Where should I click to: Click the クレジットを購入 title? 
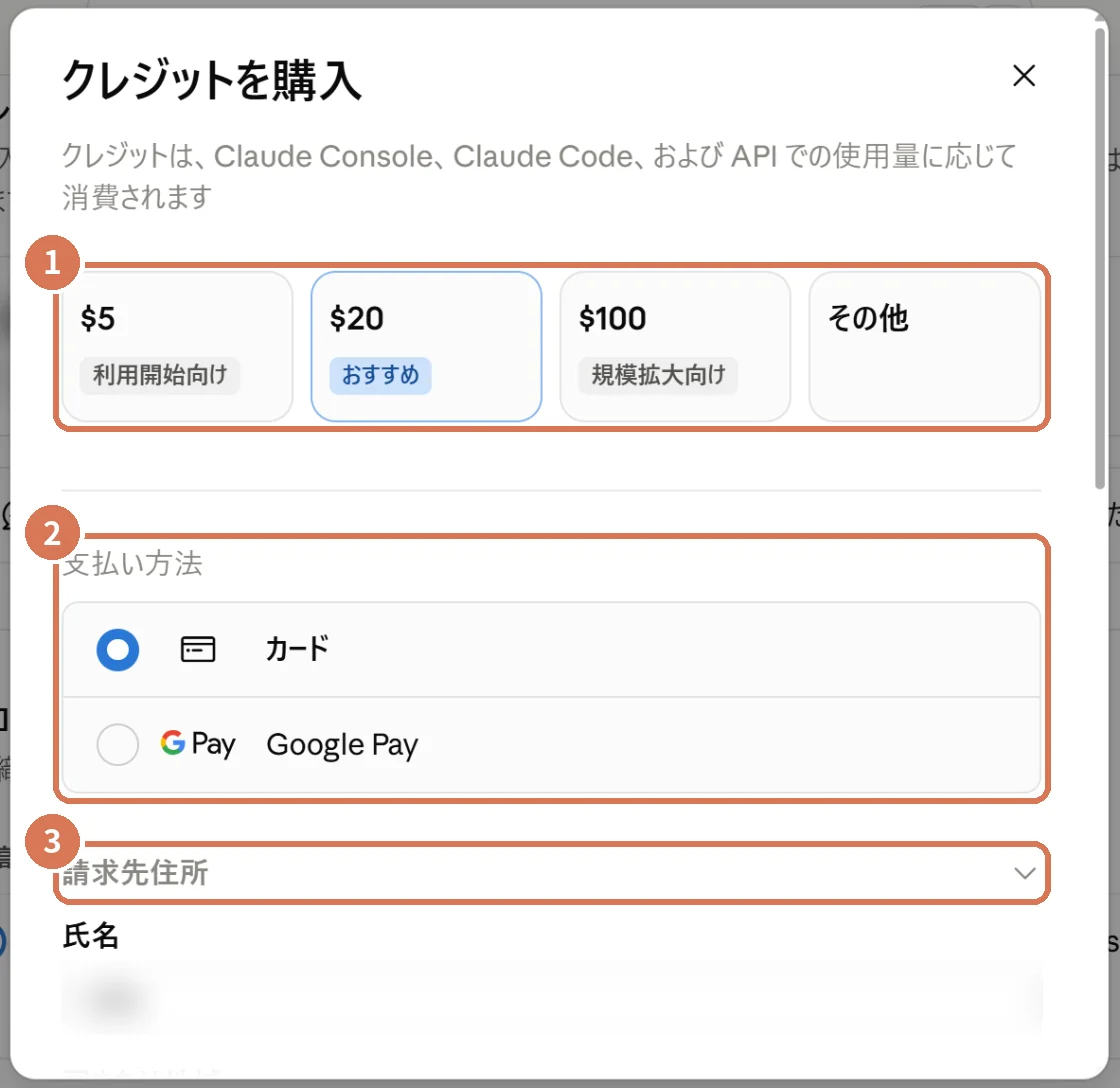[212, 79]
